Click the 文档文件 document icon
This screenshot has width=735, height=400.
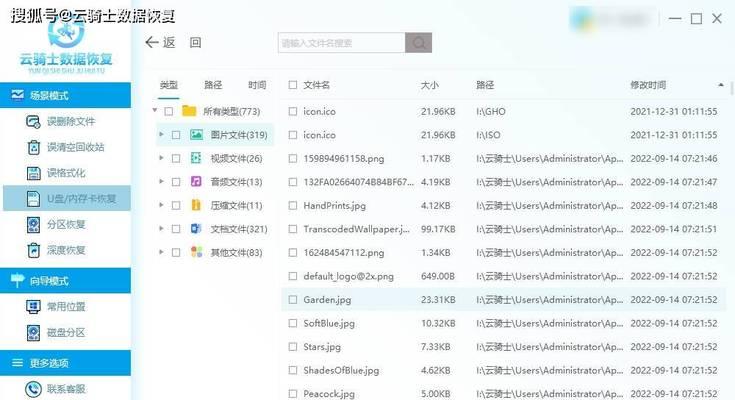pos(196,229)
